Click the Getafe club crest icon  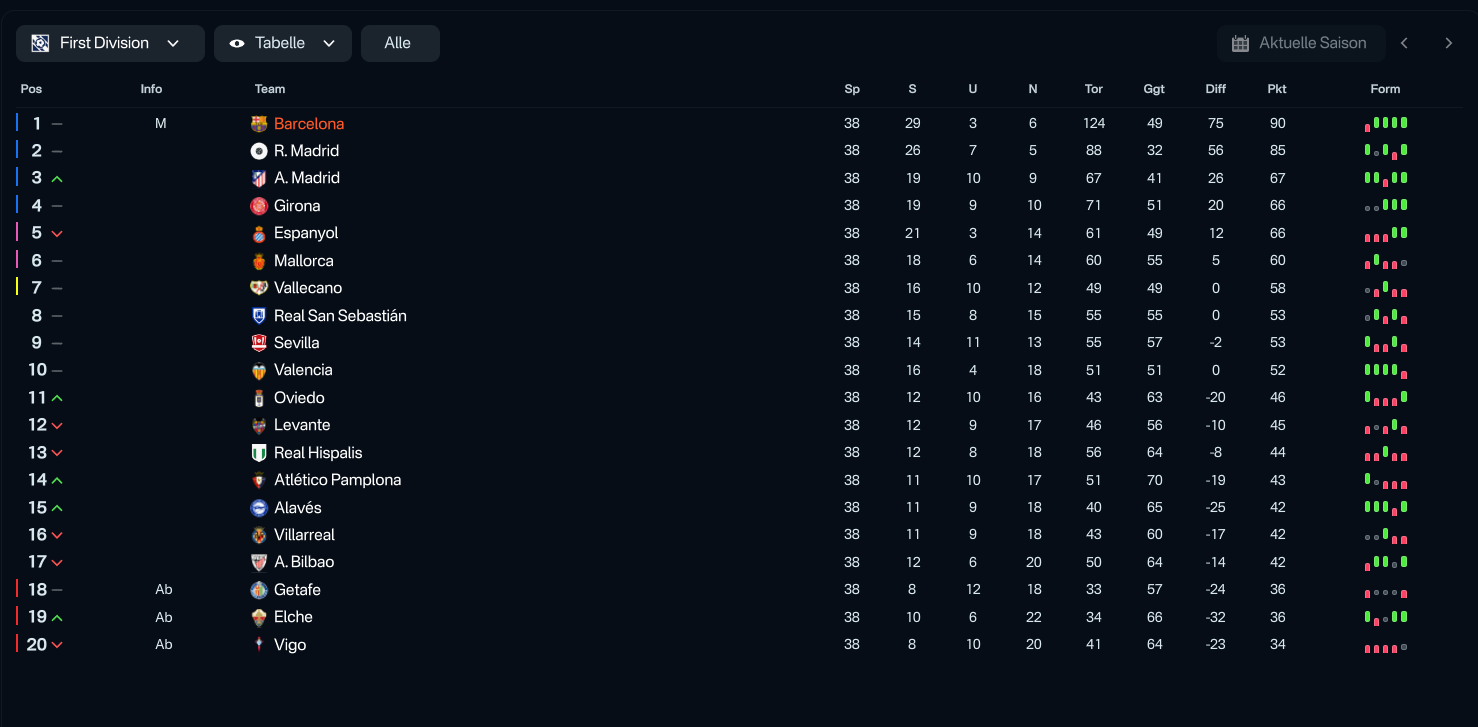pos(259,590)
